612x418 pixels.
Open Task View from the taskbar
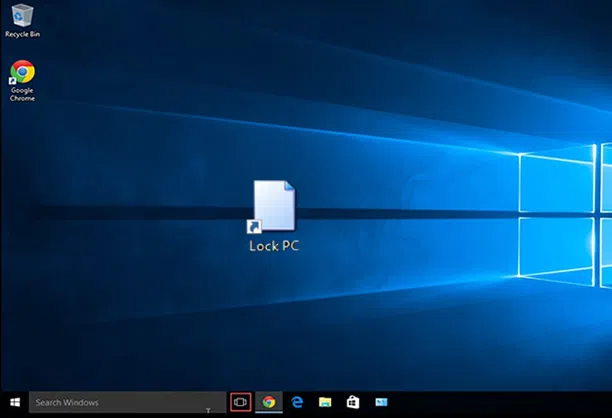(x=240, y=402)
